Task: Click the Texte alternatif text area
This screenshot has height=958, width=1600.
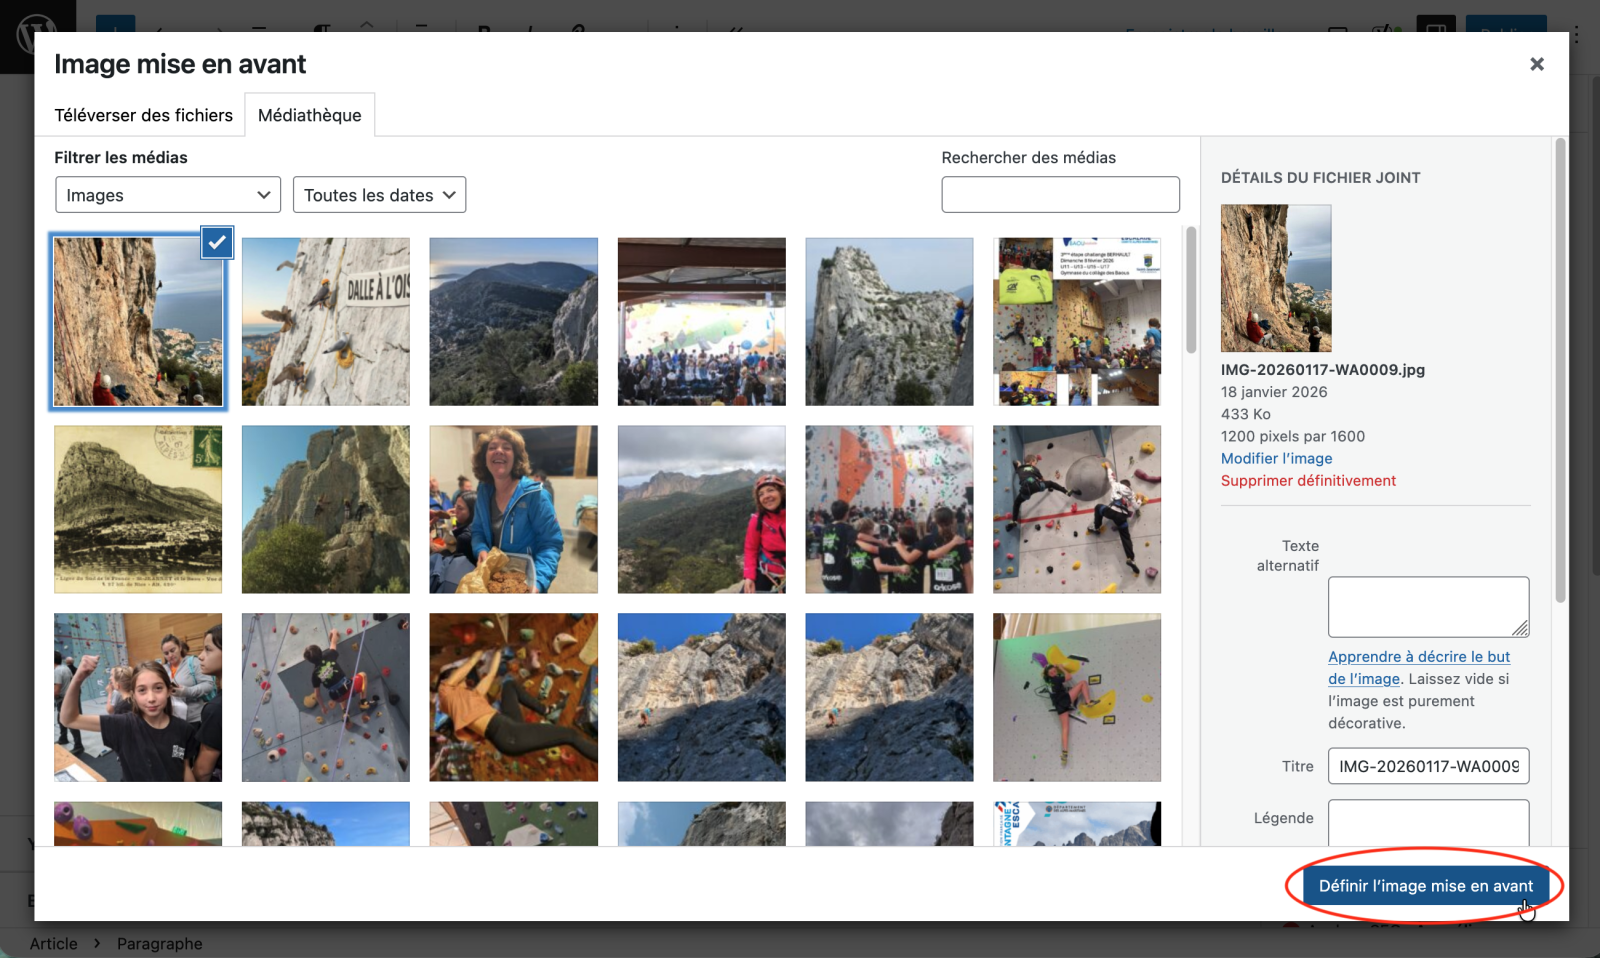Action: point(1427,606)
